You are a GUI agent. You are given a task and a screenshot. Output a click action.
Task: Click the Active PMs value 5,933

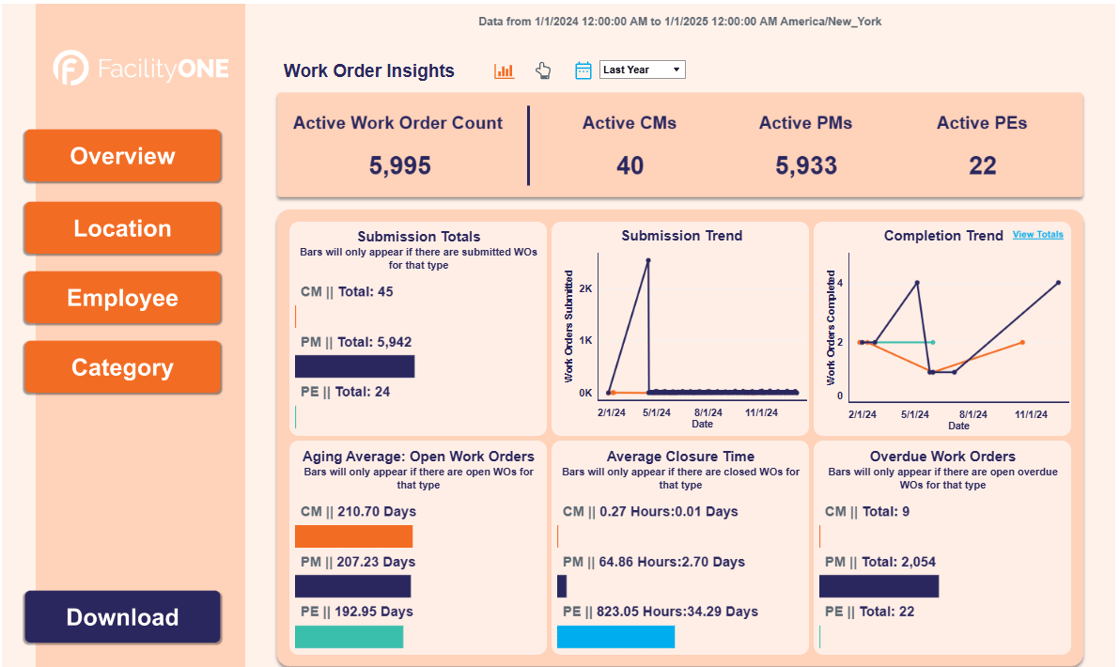(x=806, y=166)
